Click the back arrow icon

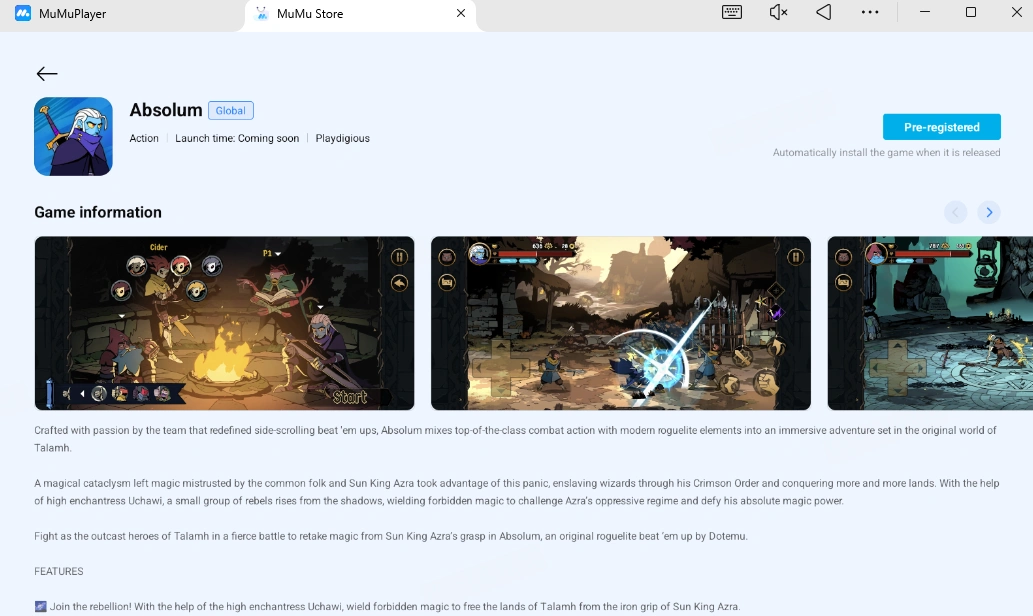click(x=47, y=74)
